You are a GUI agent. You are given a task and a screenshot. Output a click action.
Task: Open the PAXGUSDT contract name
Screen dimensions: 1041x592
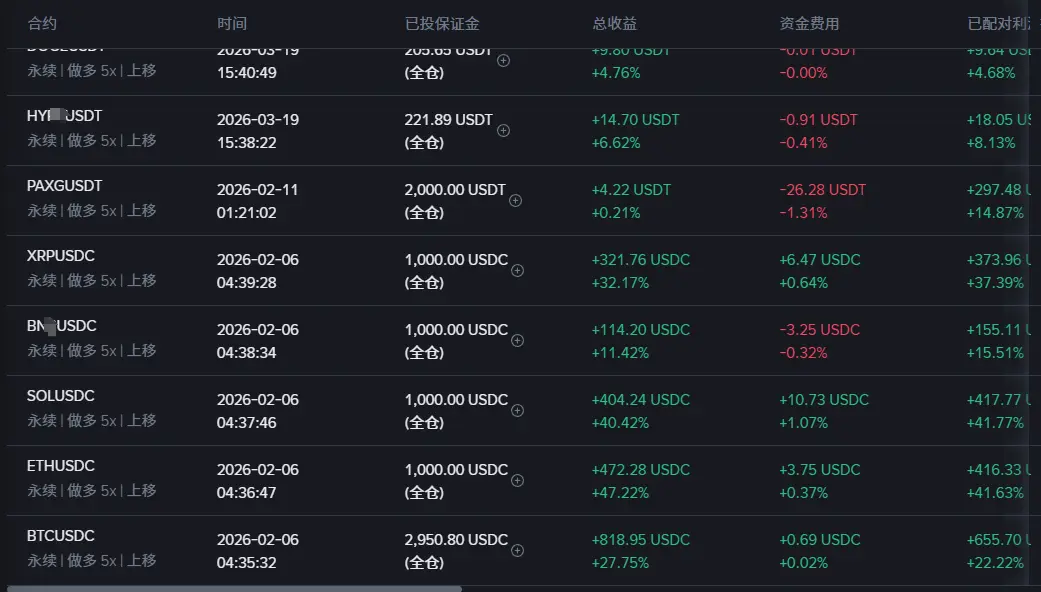tap(64, 186)
